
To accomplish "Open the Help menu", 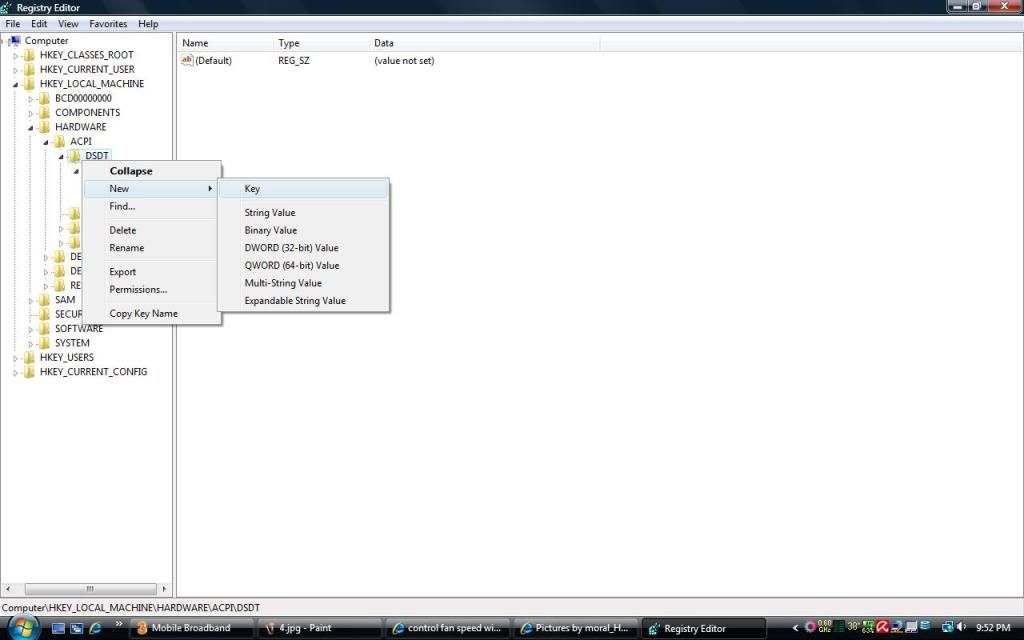I will (x=148, y=24).
